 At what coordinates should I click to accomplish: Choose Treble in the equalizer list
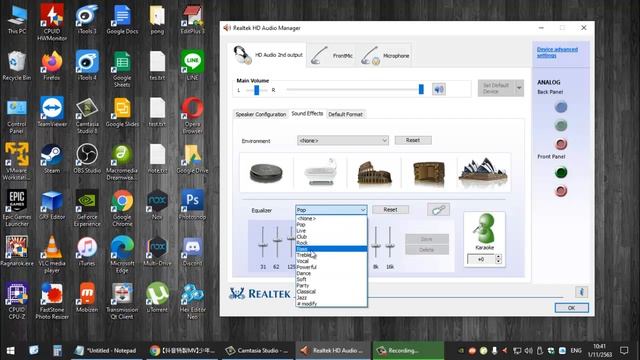tap(331, 255)
